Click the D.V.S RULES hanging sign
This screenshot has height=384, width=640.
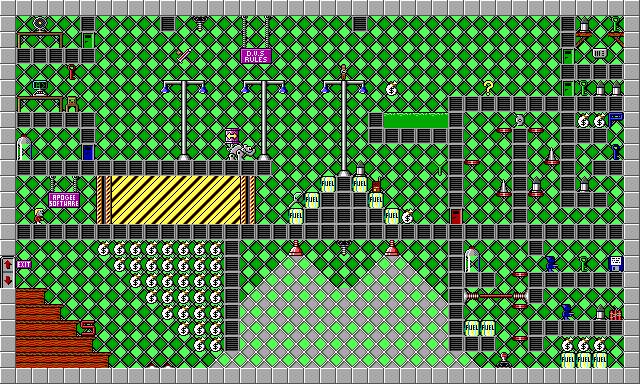(x=256, y=56)
